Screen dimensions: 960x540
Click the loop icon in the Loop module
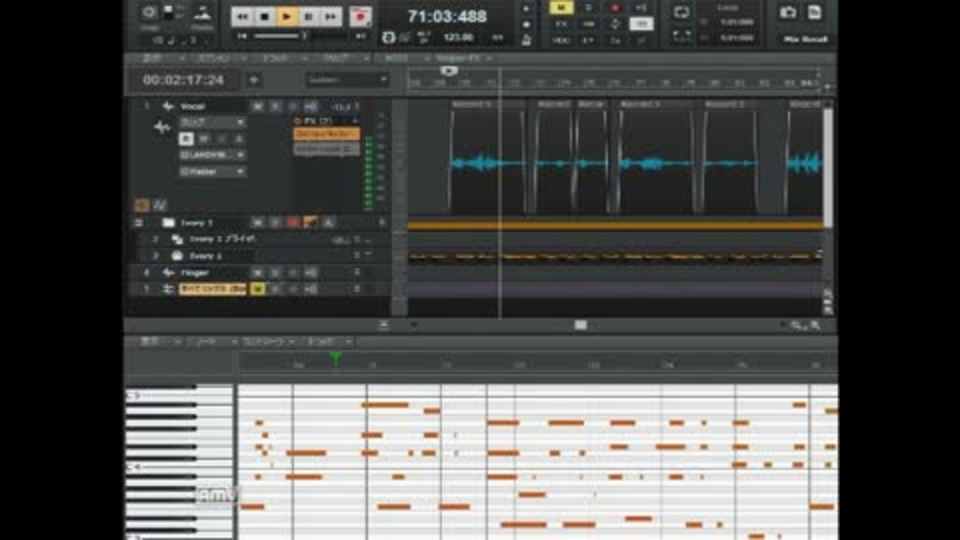681,12
